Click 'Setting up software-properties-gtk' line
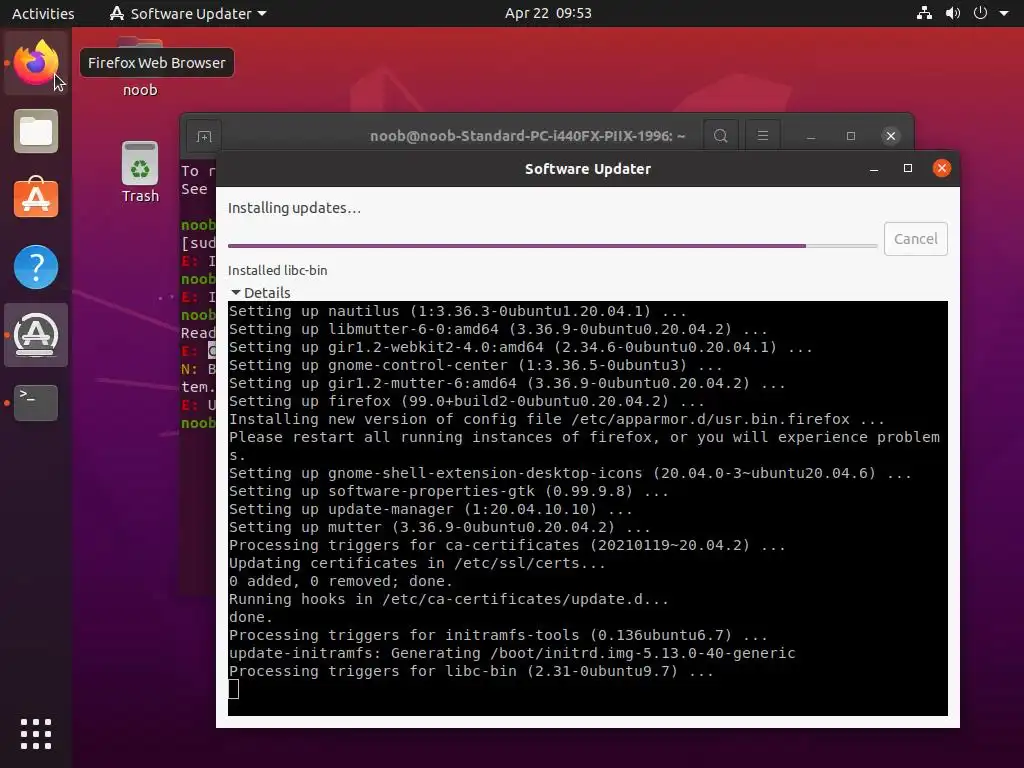 (x=449, y=491)
